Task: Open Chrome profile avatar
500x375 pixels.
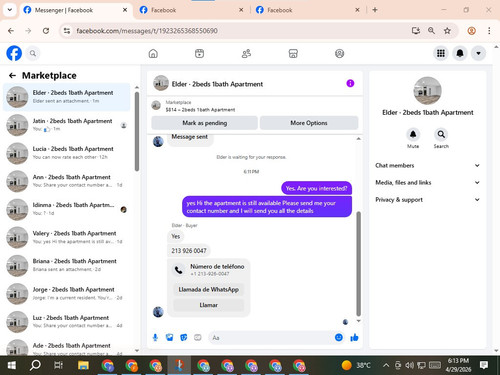Action: (x=471, y=31)
